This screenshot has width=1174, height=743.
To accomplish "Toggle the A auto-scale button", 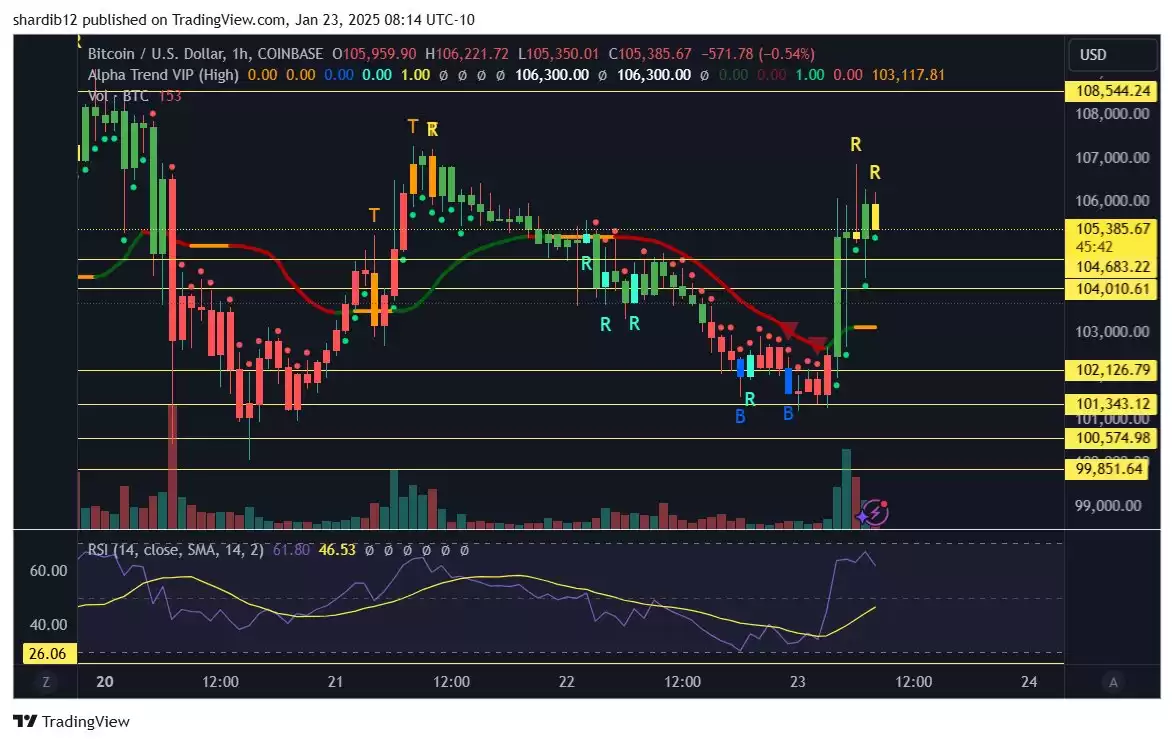I will tap(1113, 682).
